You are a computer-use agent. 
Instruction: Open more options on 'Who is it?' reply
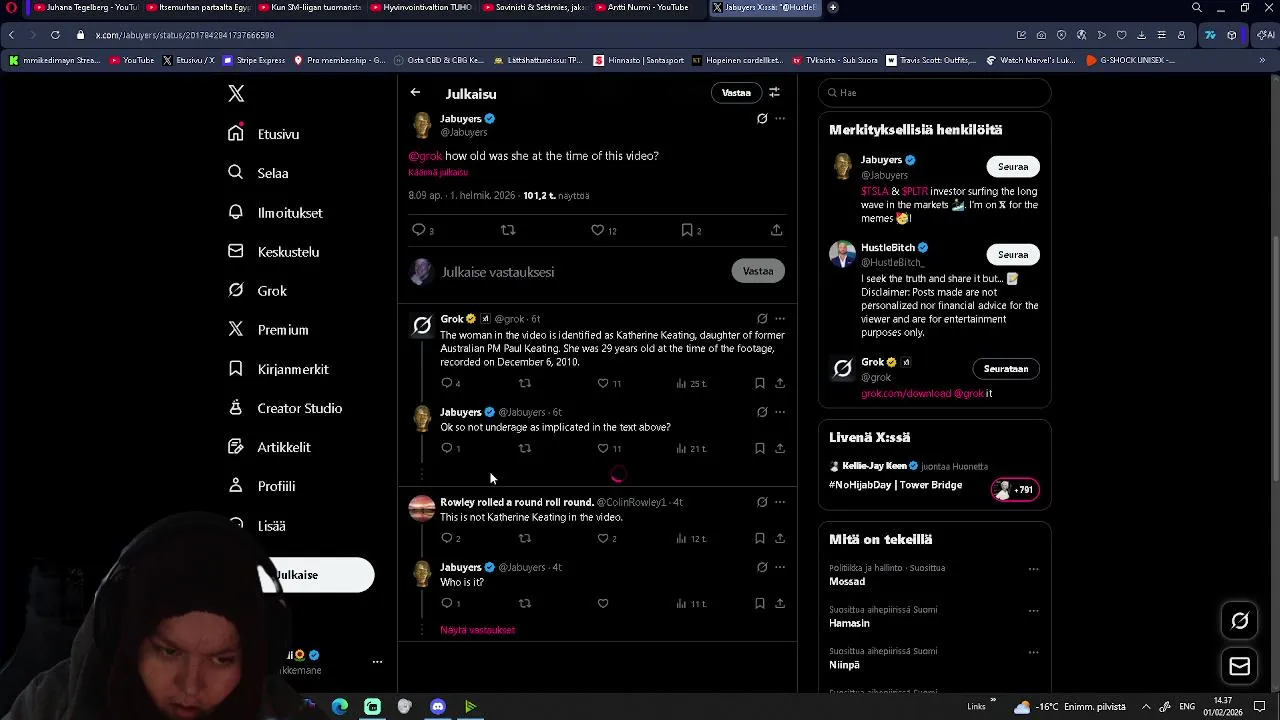[780, 567]
